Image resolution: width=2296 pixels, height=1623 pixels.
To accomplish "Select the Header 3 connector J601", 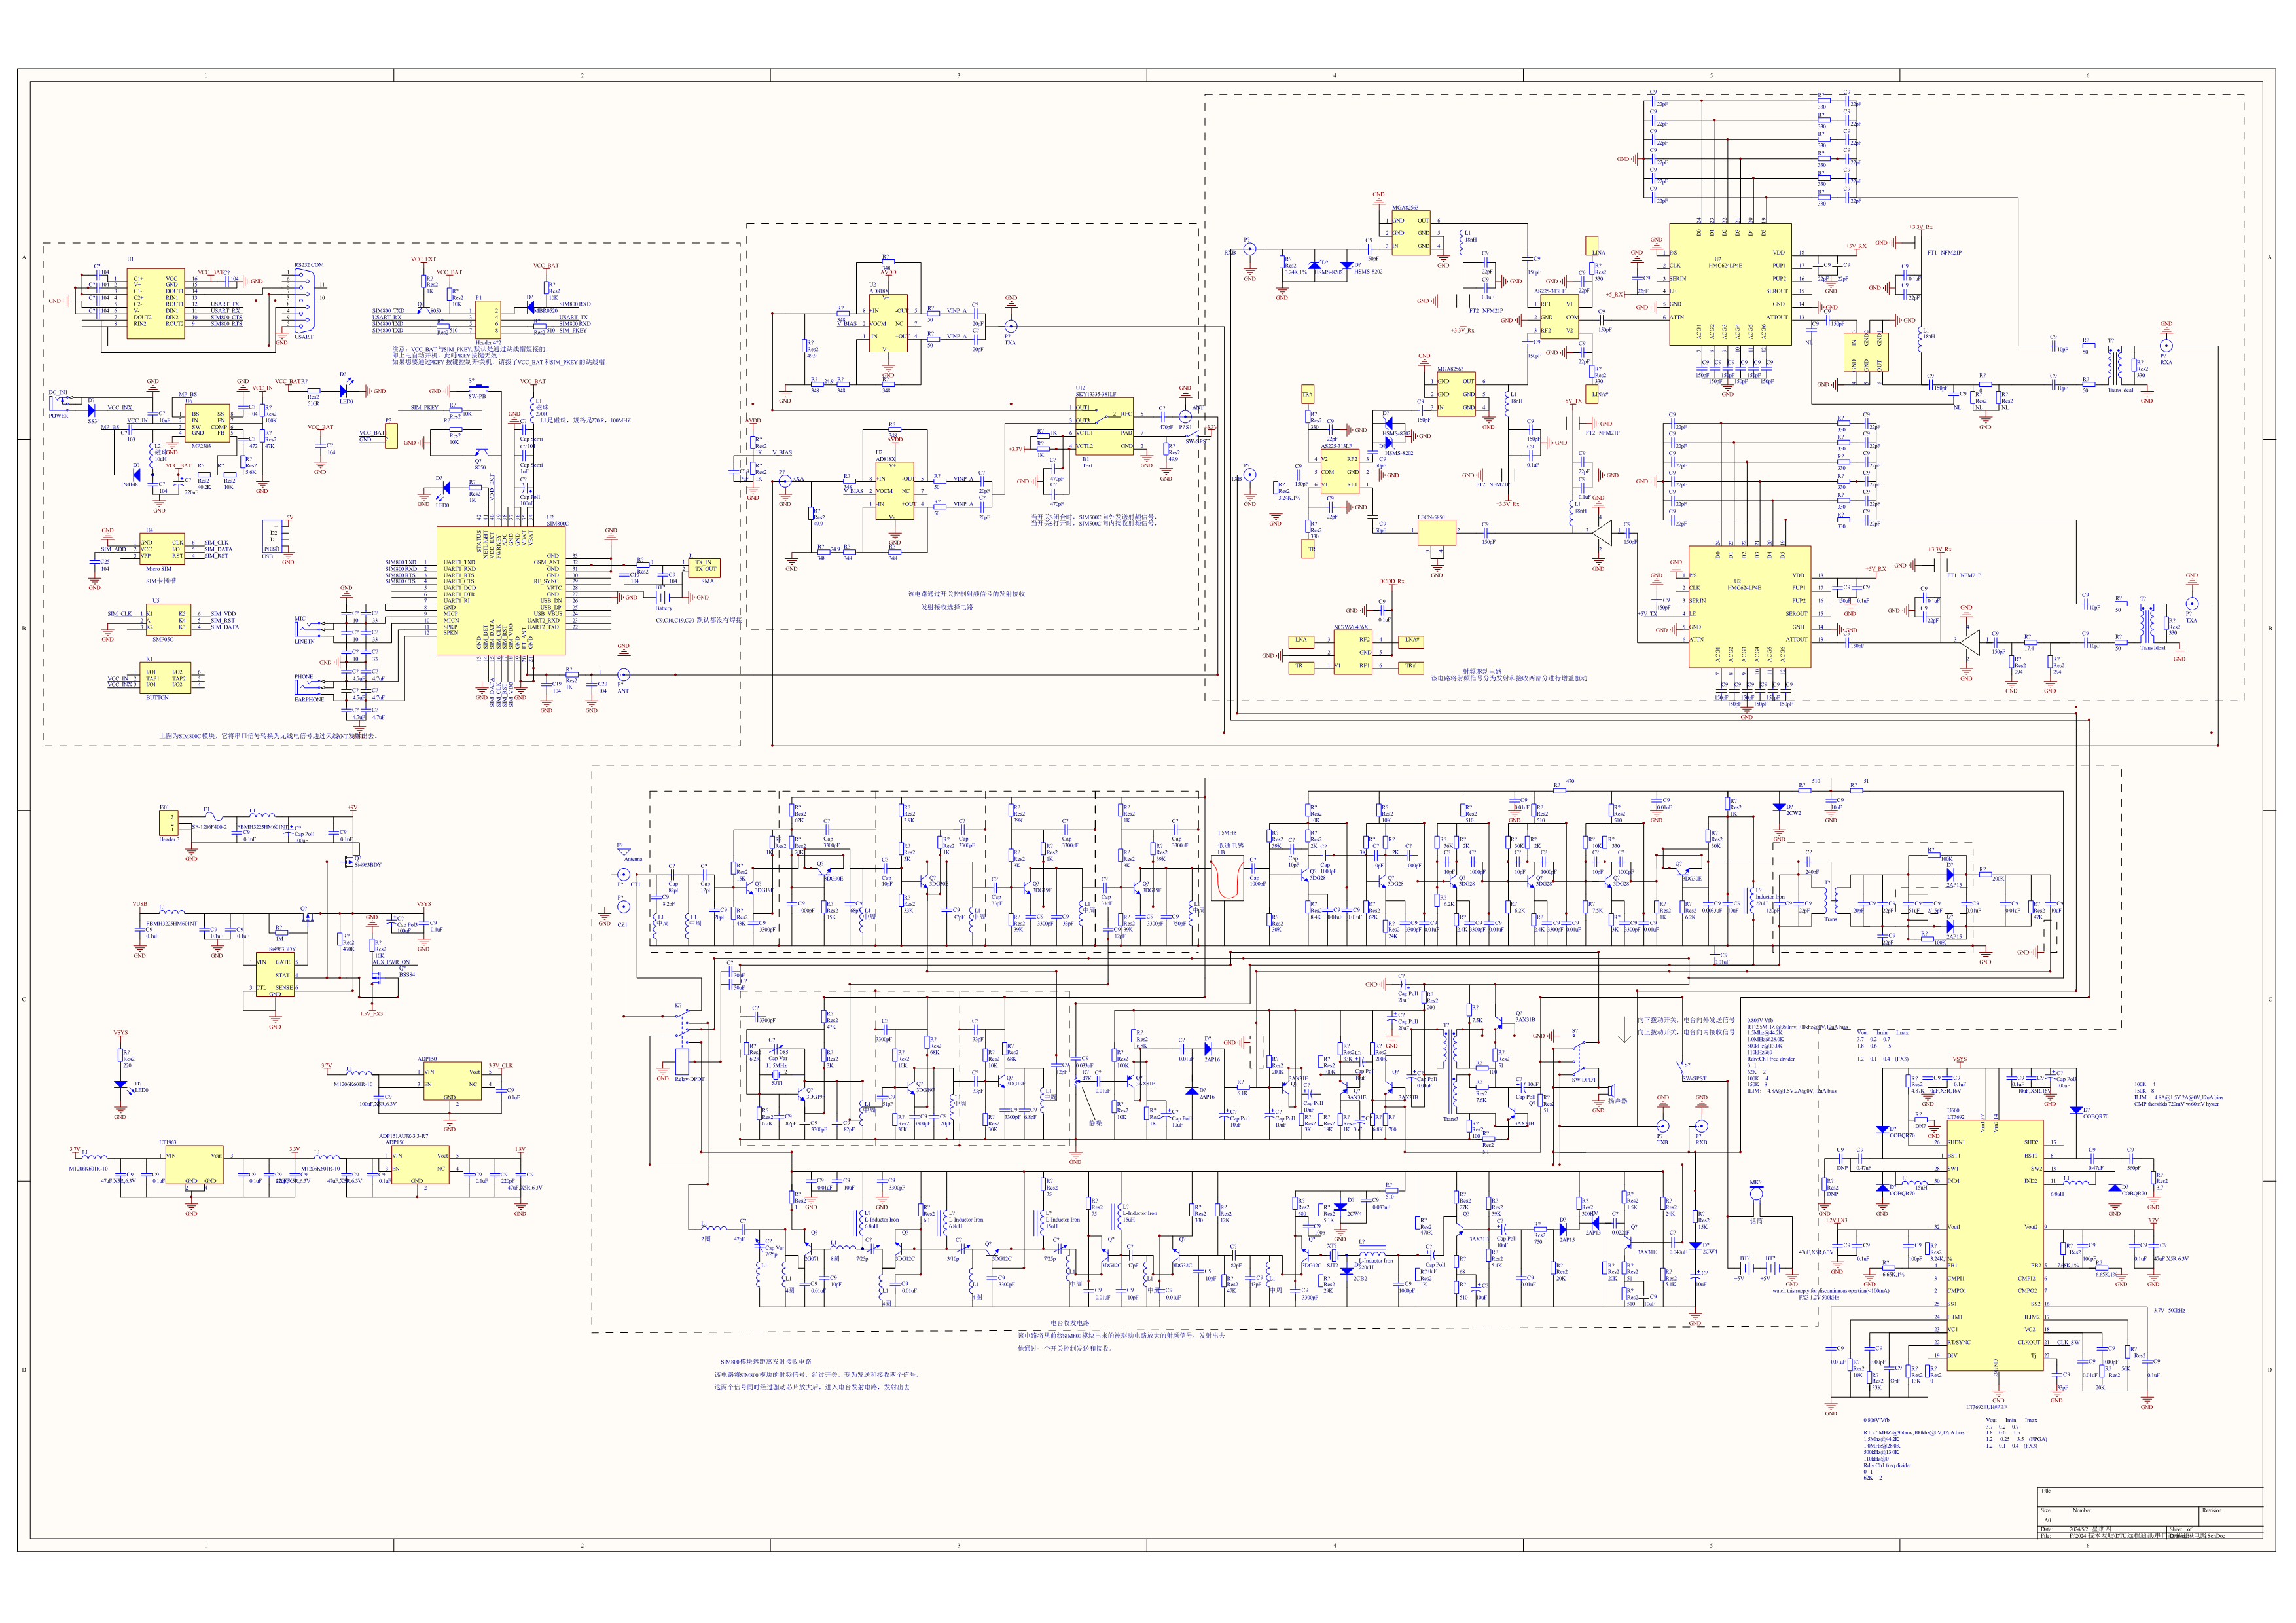I will [x=168, y=823].
